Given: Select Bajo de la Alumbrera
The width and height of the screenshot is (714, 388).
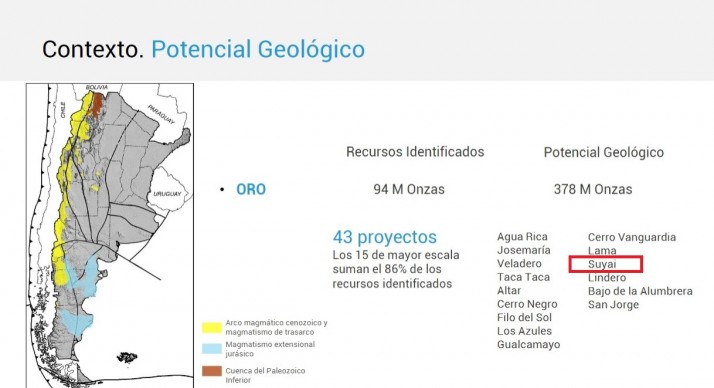Looking at the screenshot, I should tap(640, 291).
